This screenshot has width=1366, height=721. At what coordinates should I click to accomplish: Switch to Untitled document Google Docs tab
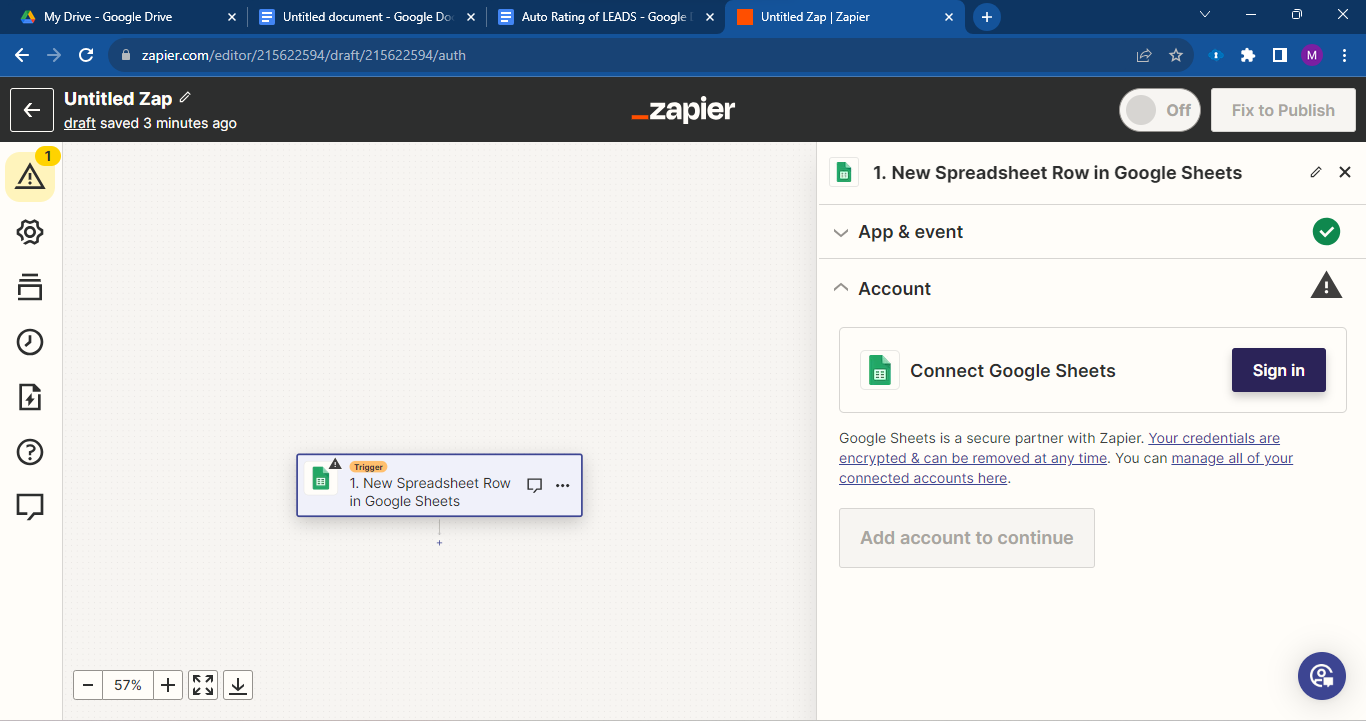click(x=366, y=17)
